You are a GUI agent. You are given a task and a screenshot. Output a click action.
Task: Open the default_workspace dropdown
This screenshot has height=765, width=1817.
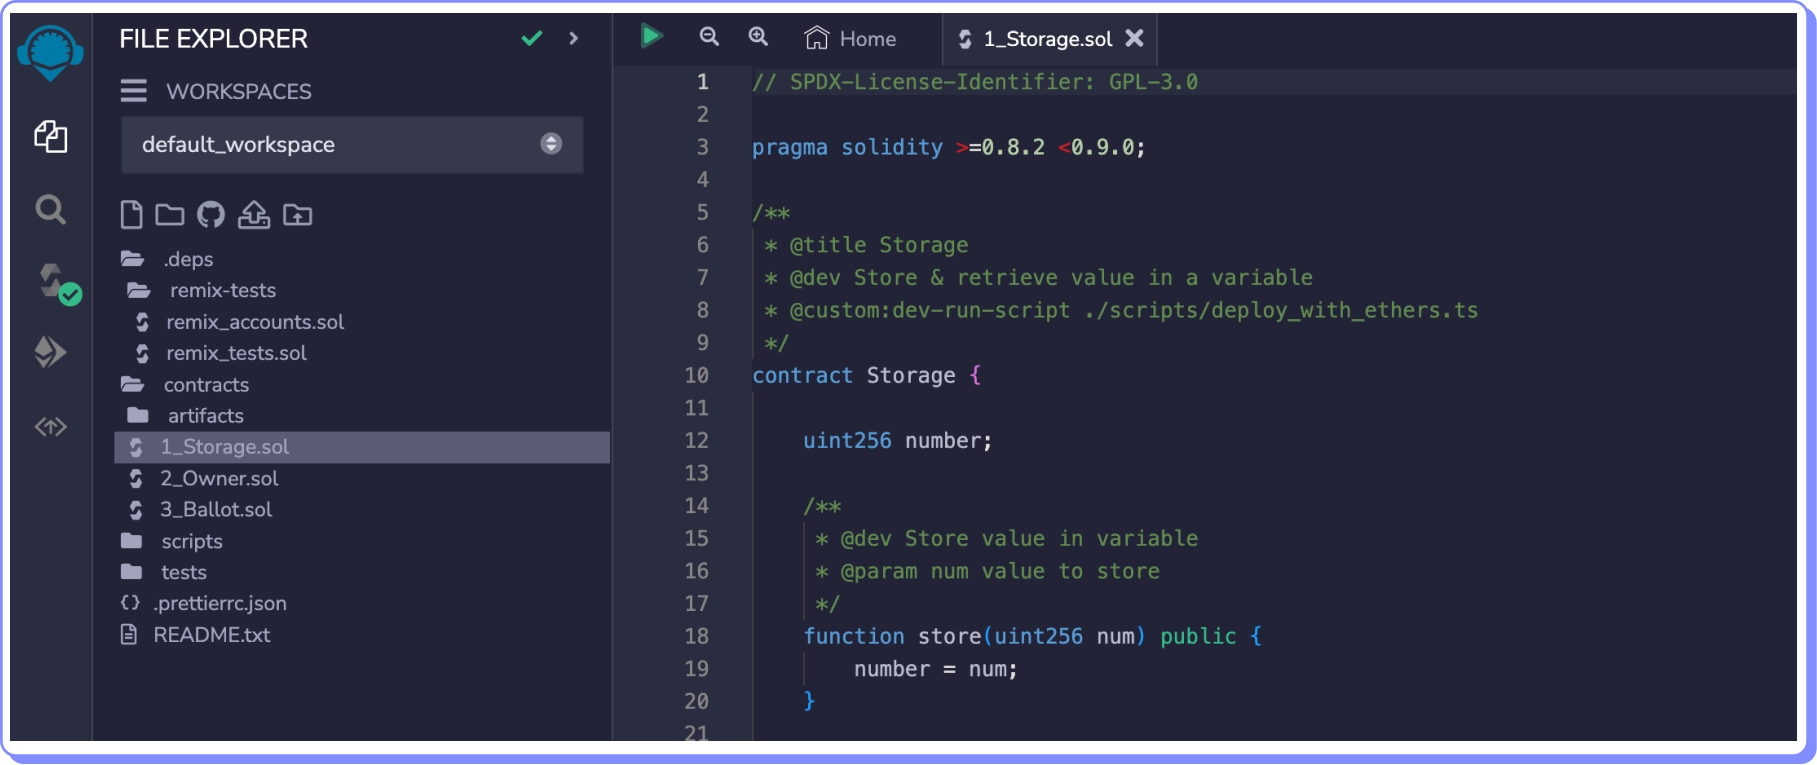[x=351, y=144]
